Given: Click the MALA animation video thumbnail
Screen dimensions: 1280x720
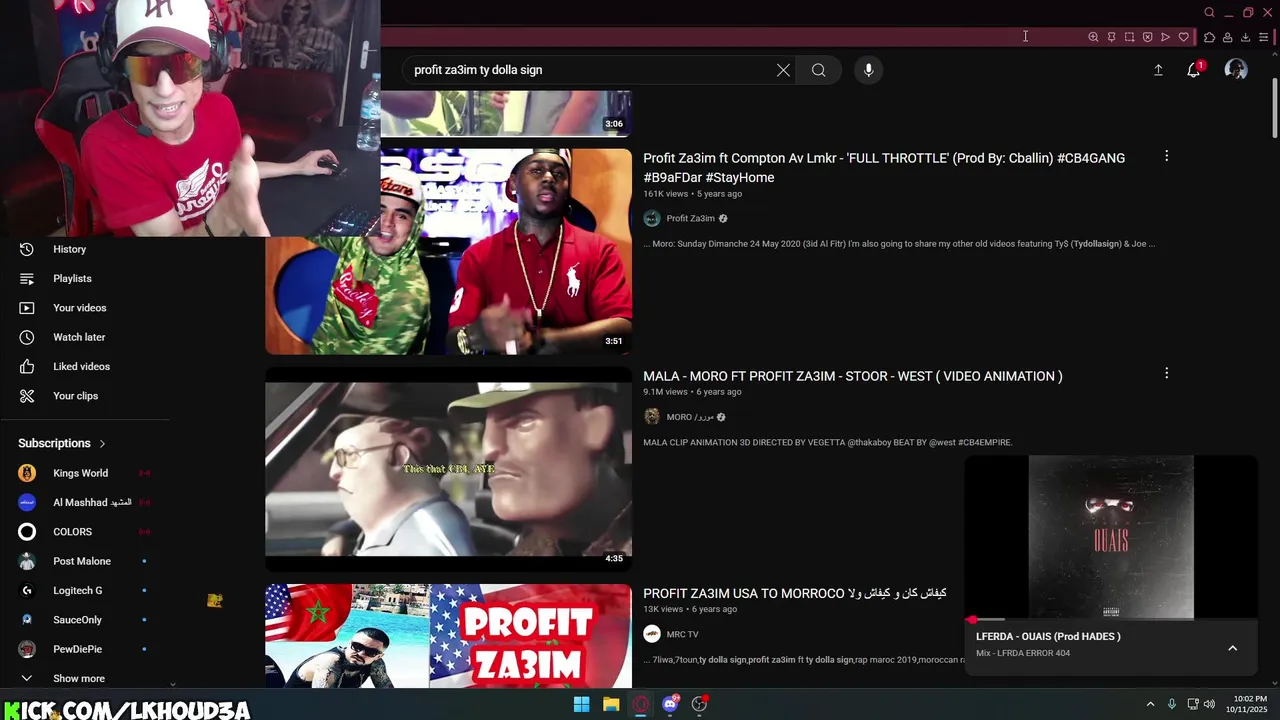Looking at the screenshot, I should point(448,468).
